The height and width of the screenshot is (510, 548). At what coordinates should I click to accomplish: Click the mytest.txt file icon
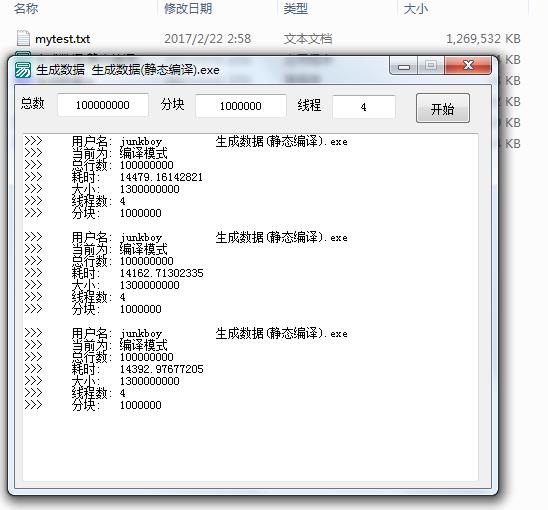coord(23,38)
